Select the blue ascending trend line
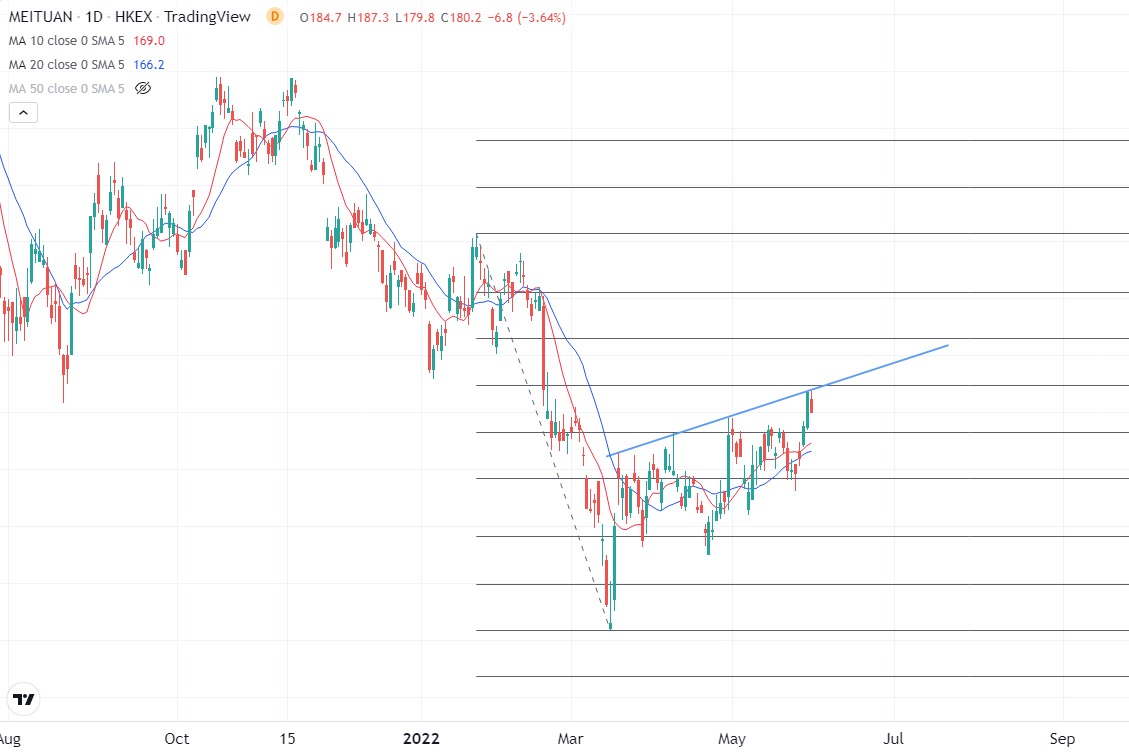 click(880, 366)
